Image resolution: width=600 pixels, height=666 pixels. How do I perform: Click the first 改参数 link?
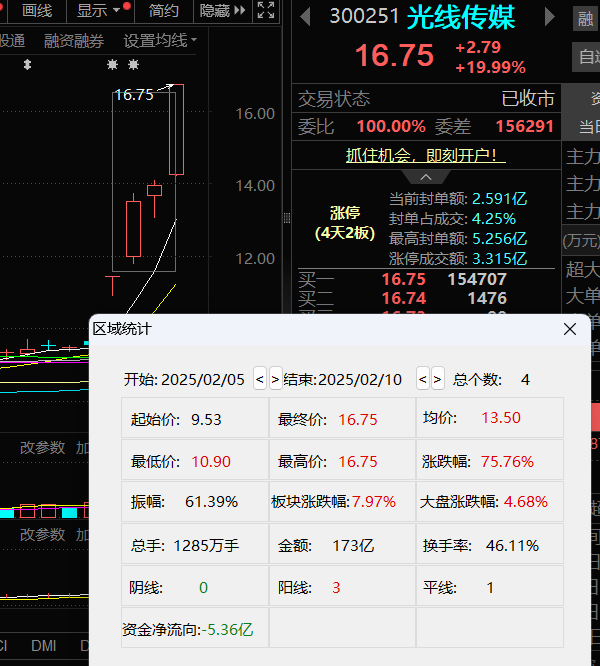coord(42,448)
